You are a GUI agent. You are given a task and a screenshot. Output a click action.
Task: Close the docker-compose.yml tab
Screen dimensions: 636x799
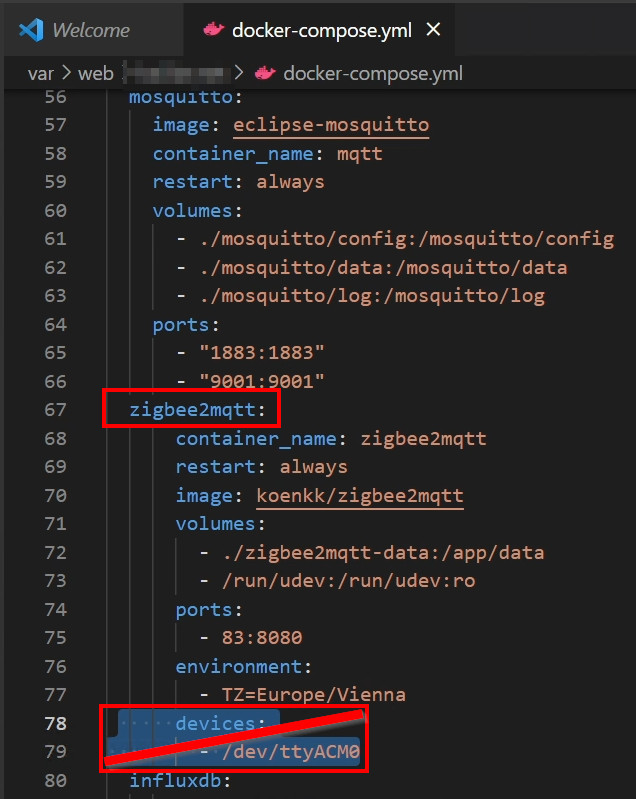pos(433,30)
